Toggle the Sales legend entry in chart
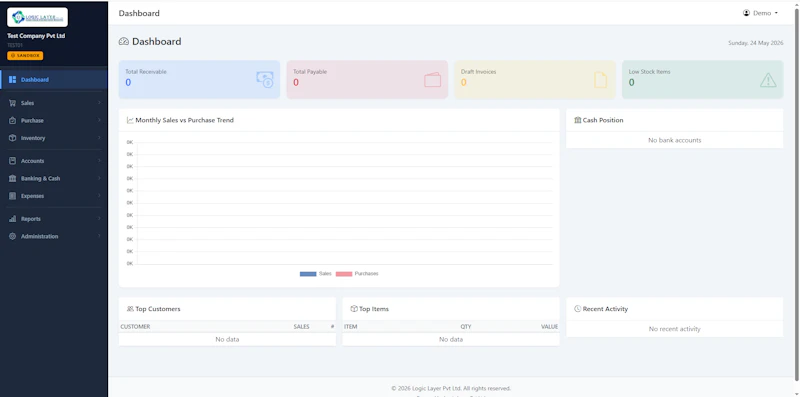This screenshot has height=397, width=800. click(316, 274)
